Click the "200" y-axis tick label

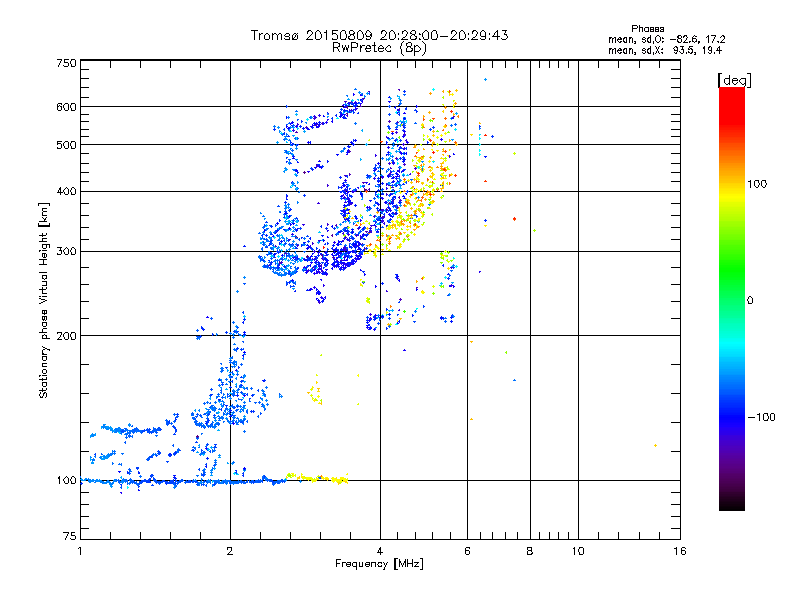click(66, 336)
